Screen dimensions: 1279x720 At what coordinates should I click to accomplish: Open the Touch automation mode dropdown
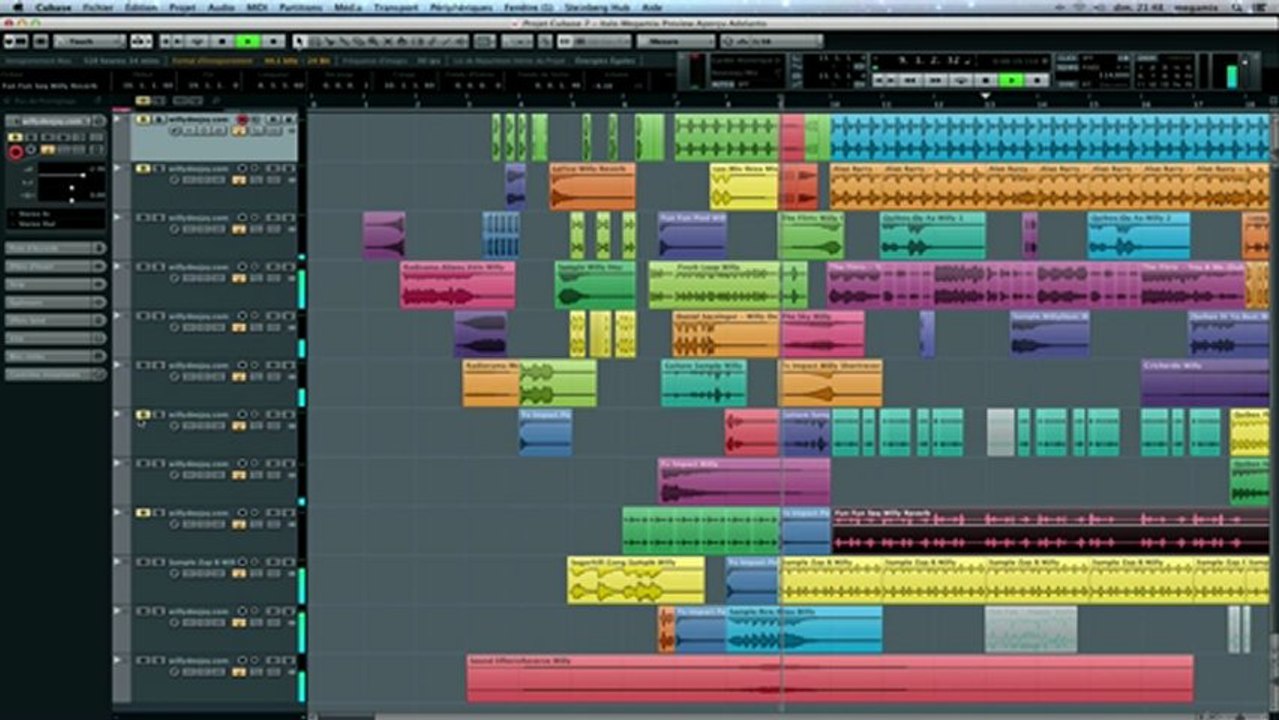pos(90,41)
